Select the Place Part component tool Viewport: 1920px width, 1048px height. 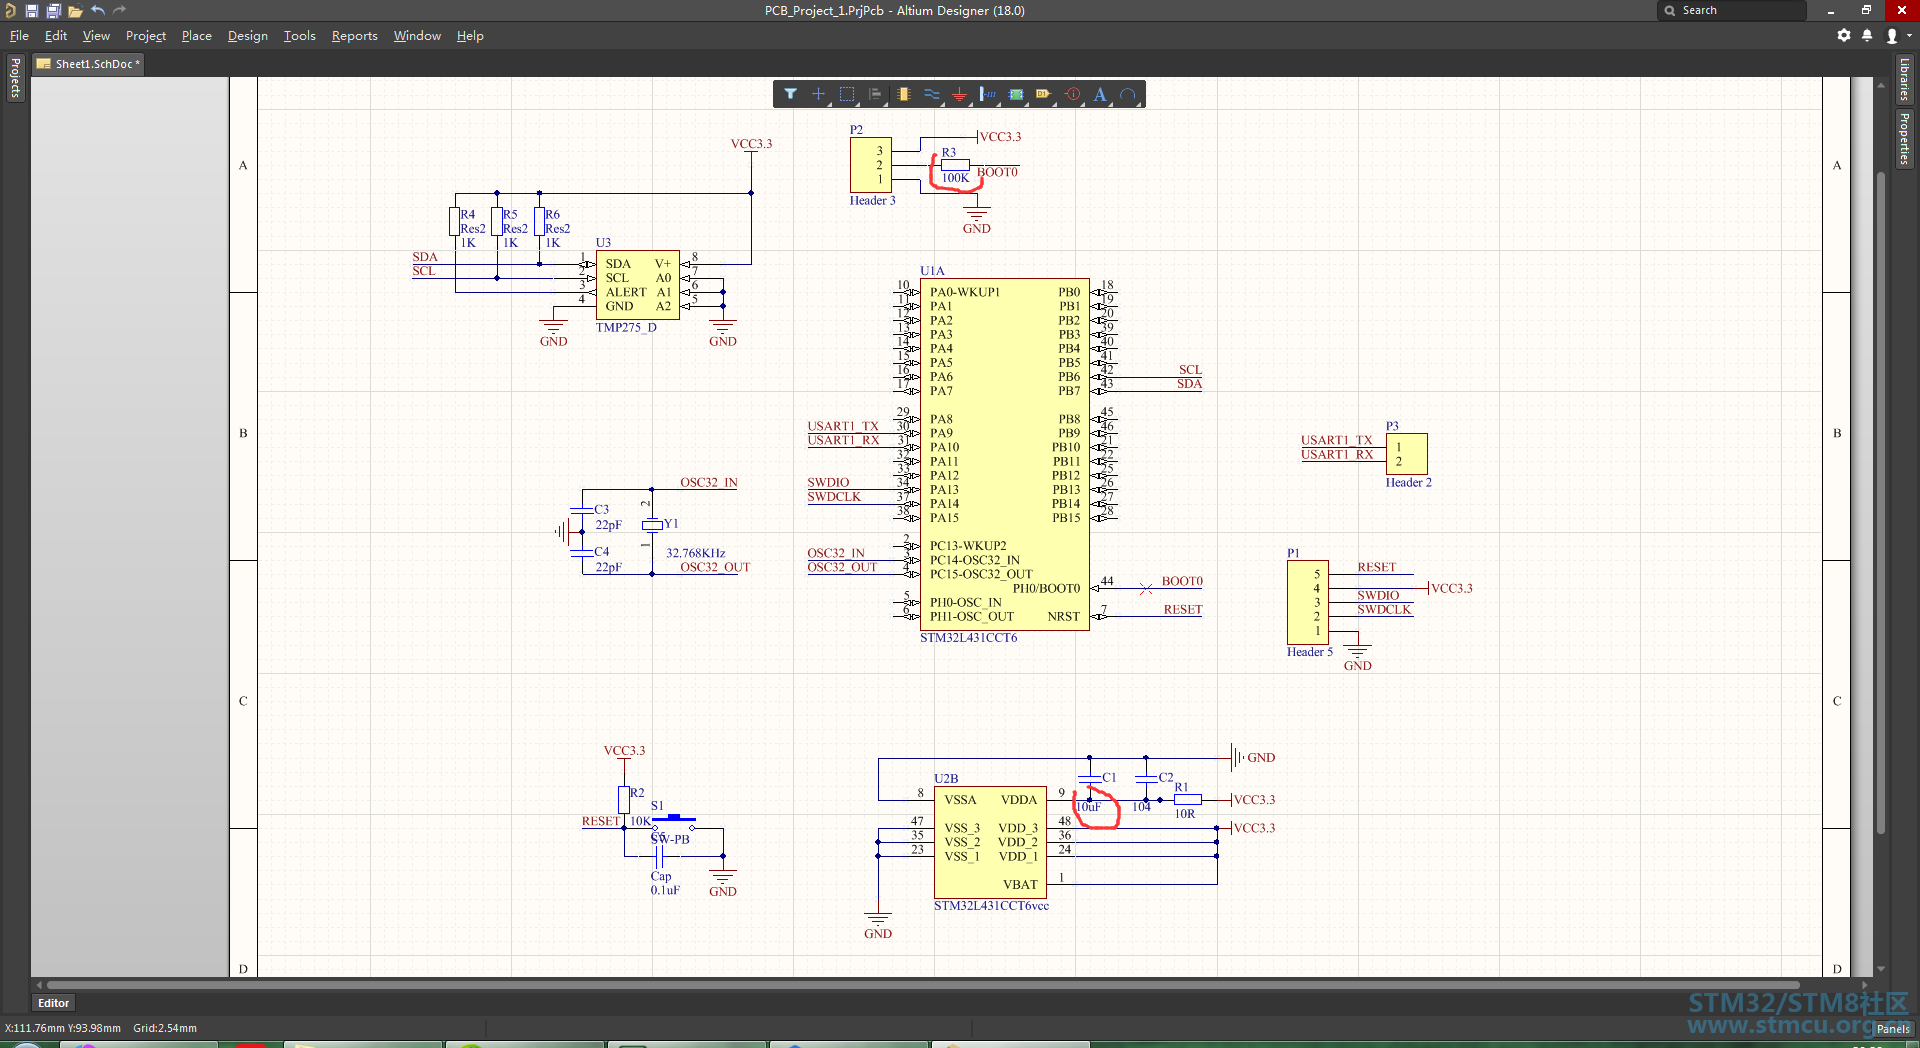pyautogui.click(x=903, y=94)
